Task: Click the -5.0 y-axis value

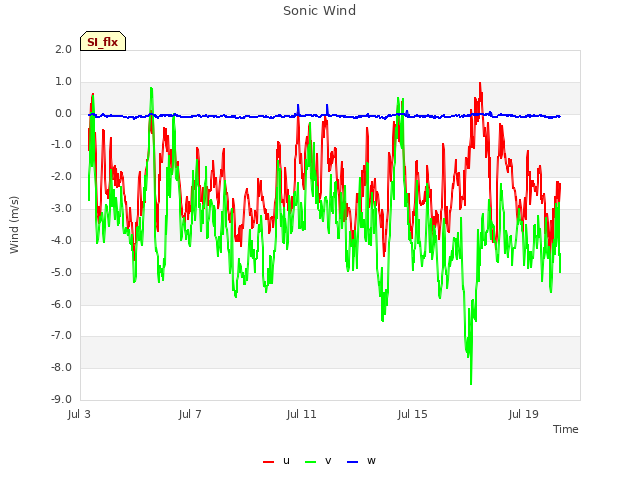Action: [61, 272]
